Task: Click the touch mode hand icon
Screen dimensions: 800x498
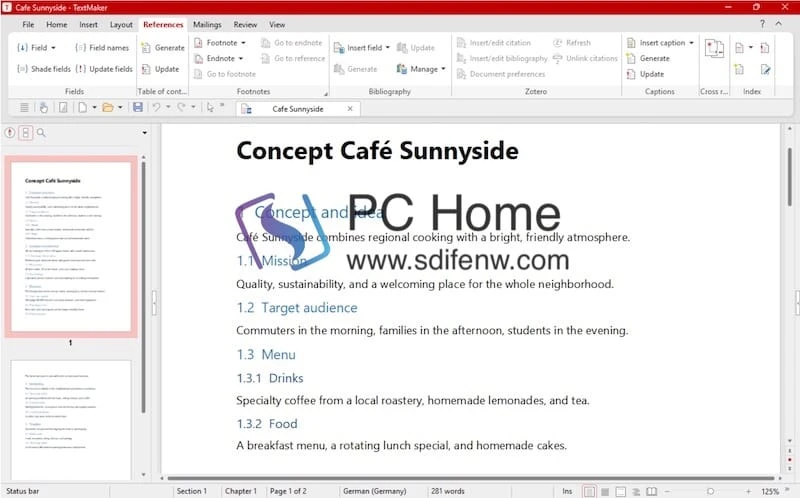Action: [x=44, y=107]
